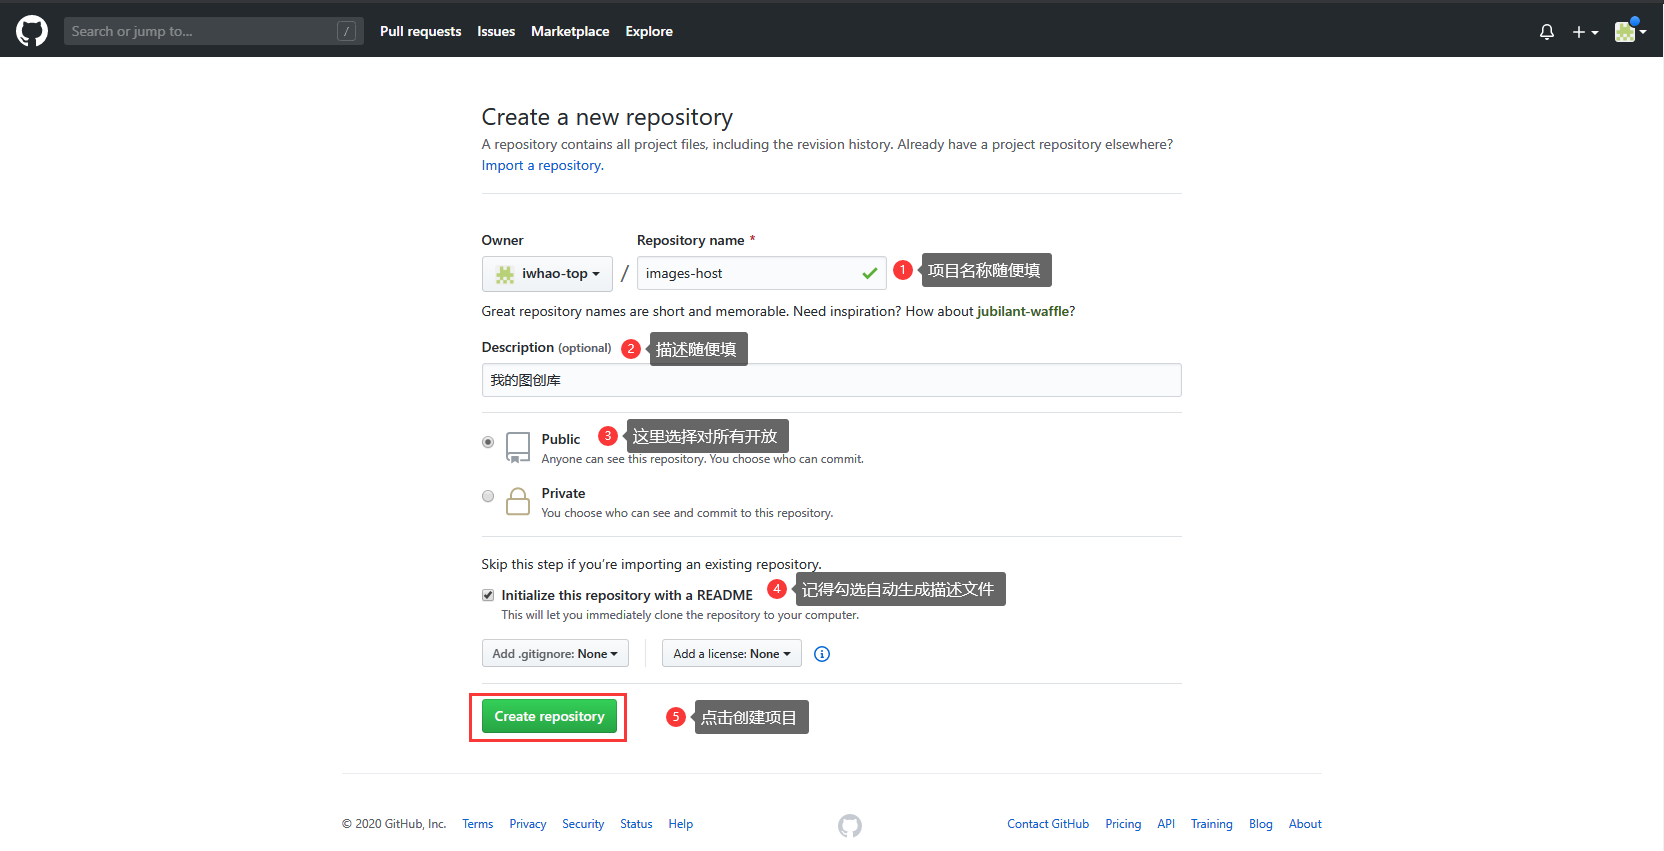Open the Owner dropdown iwhao-top

(547, 273)
